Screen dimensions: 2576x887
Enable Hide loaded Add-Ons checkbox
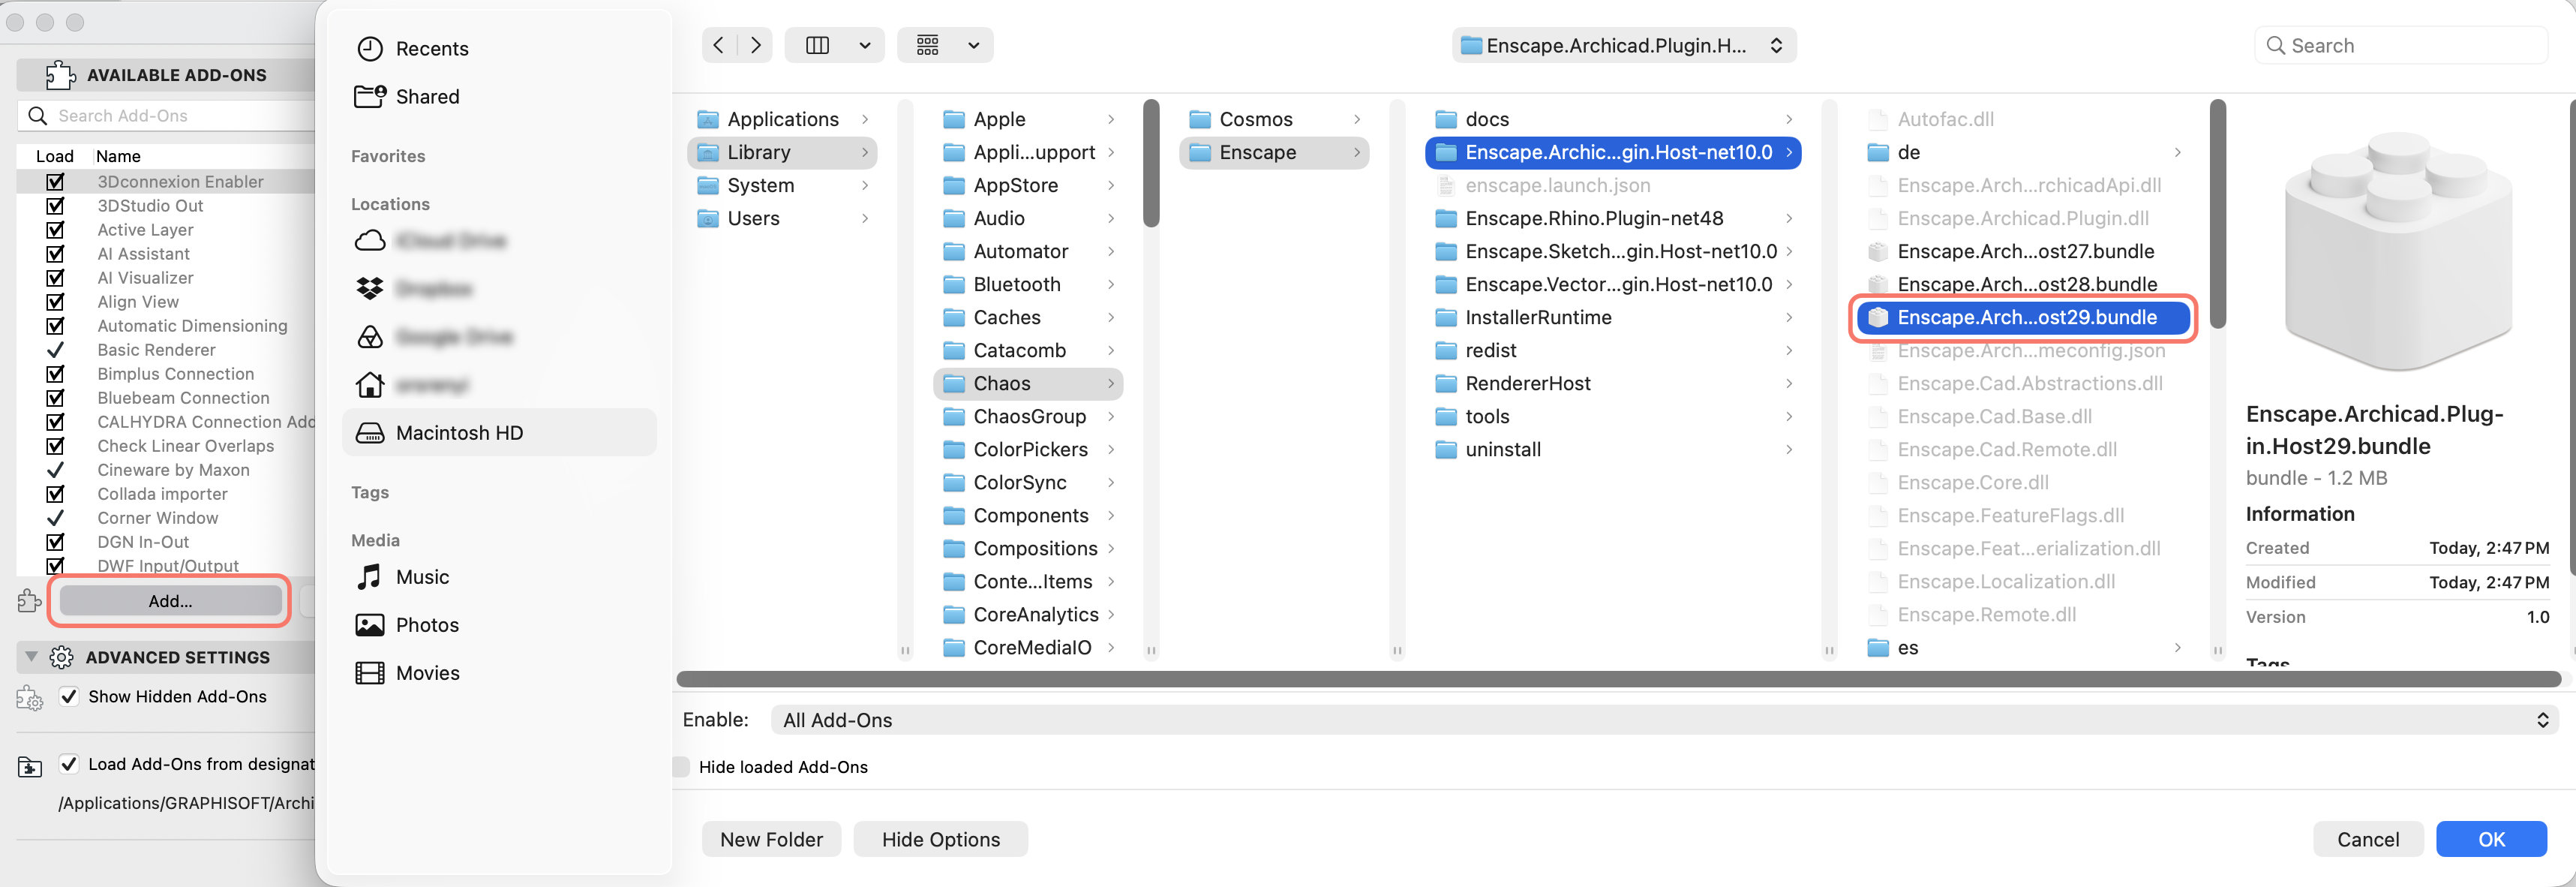click(681, 767)
